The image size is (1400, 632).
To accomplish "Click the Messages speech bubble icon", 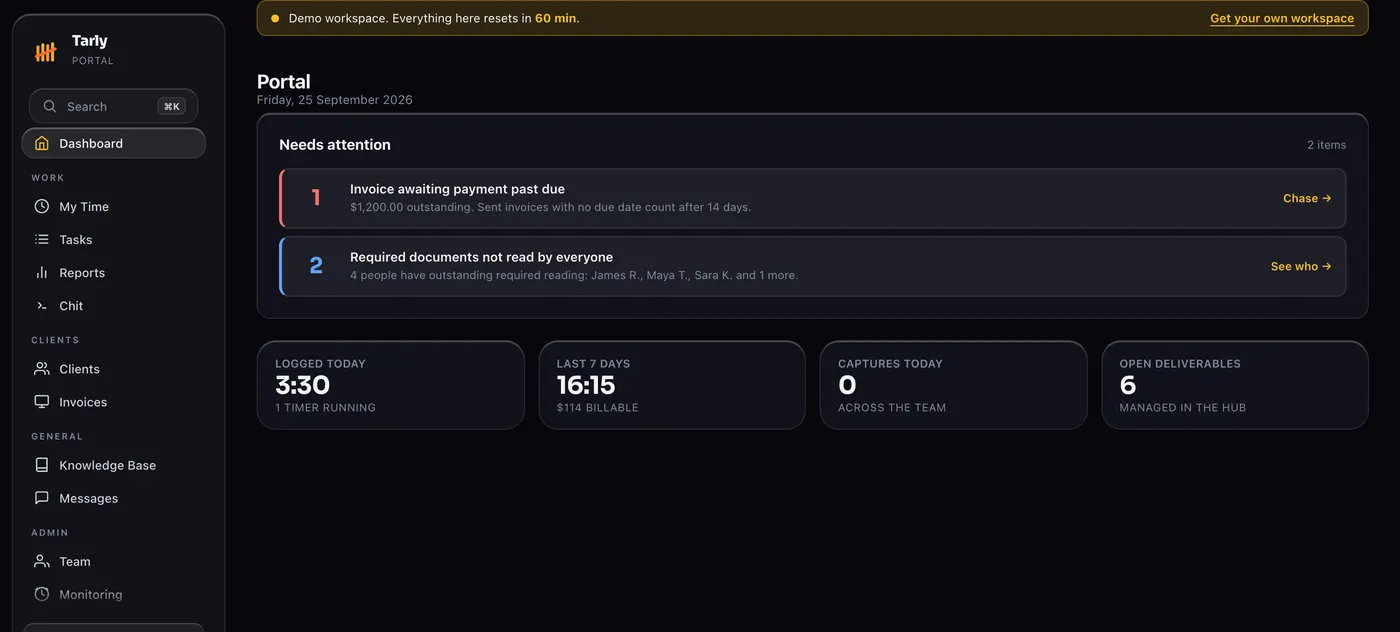I will [42, 497].
